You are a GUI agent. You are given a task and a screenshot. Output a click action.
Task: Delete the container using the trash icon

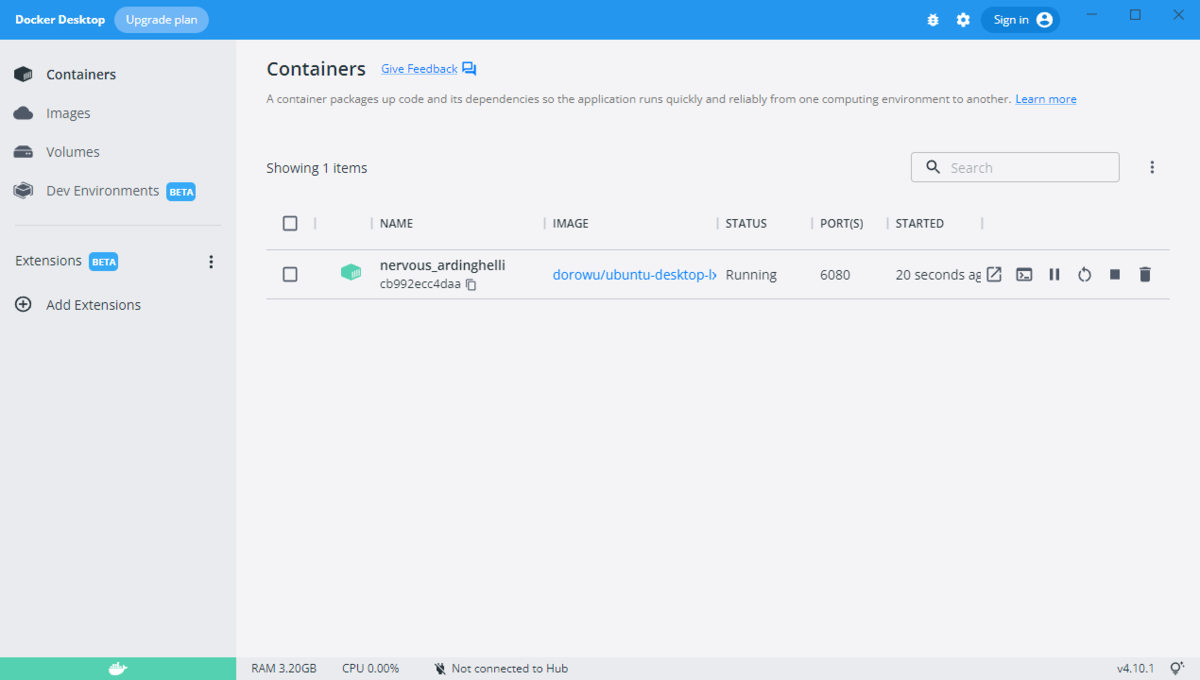[1144, 274]
